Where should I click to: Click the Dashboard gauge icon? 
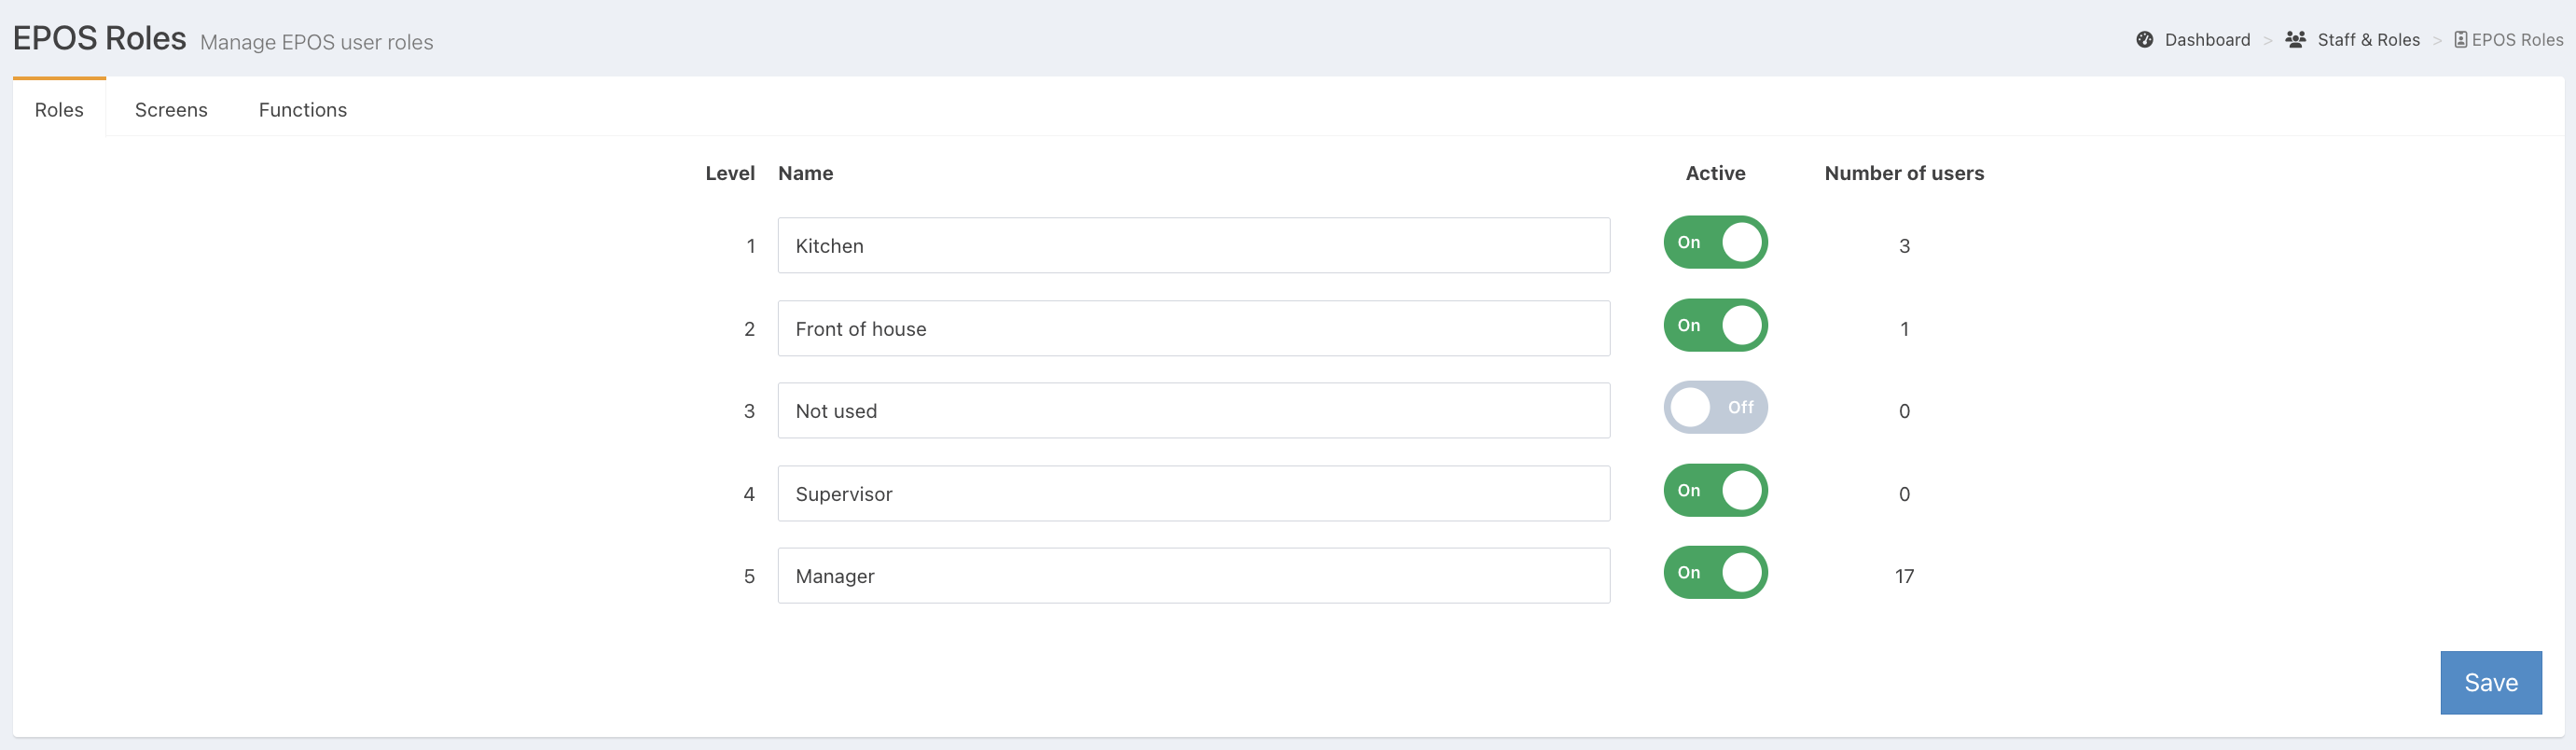coord(2144,40)
